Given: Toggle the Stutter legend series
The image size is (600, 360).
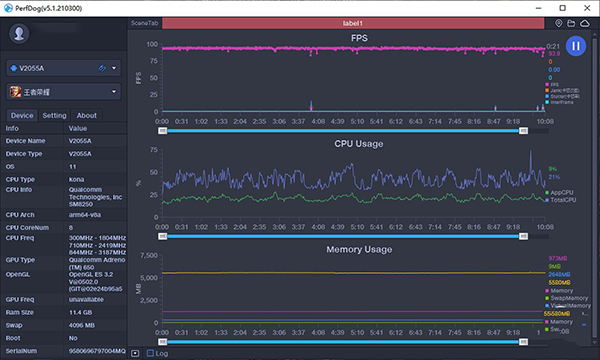Looking at the screenshot, I should point(562,96).
